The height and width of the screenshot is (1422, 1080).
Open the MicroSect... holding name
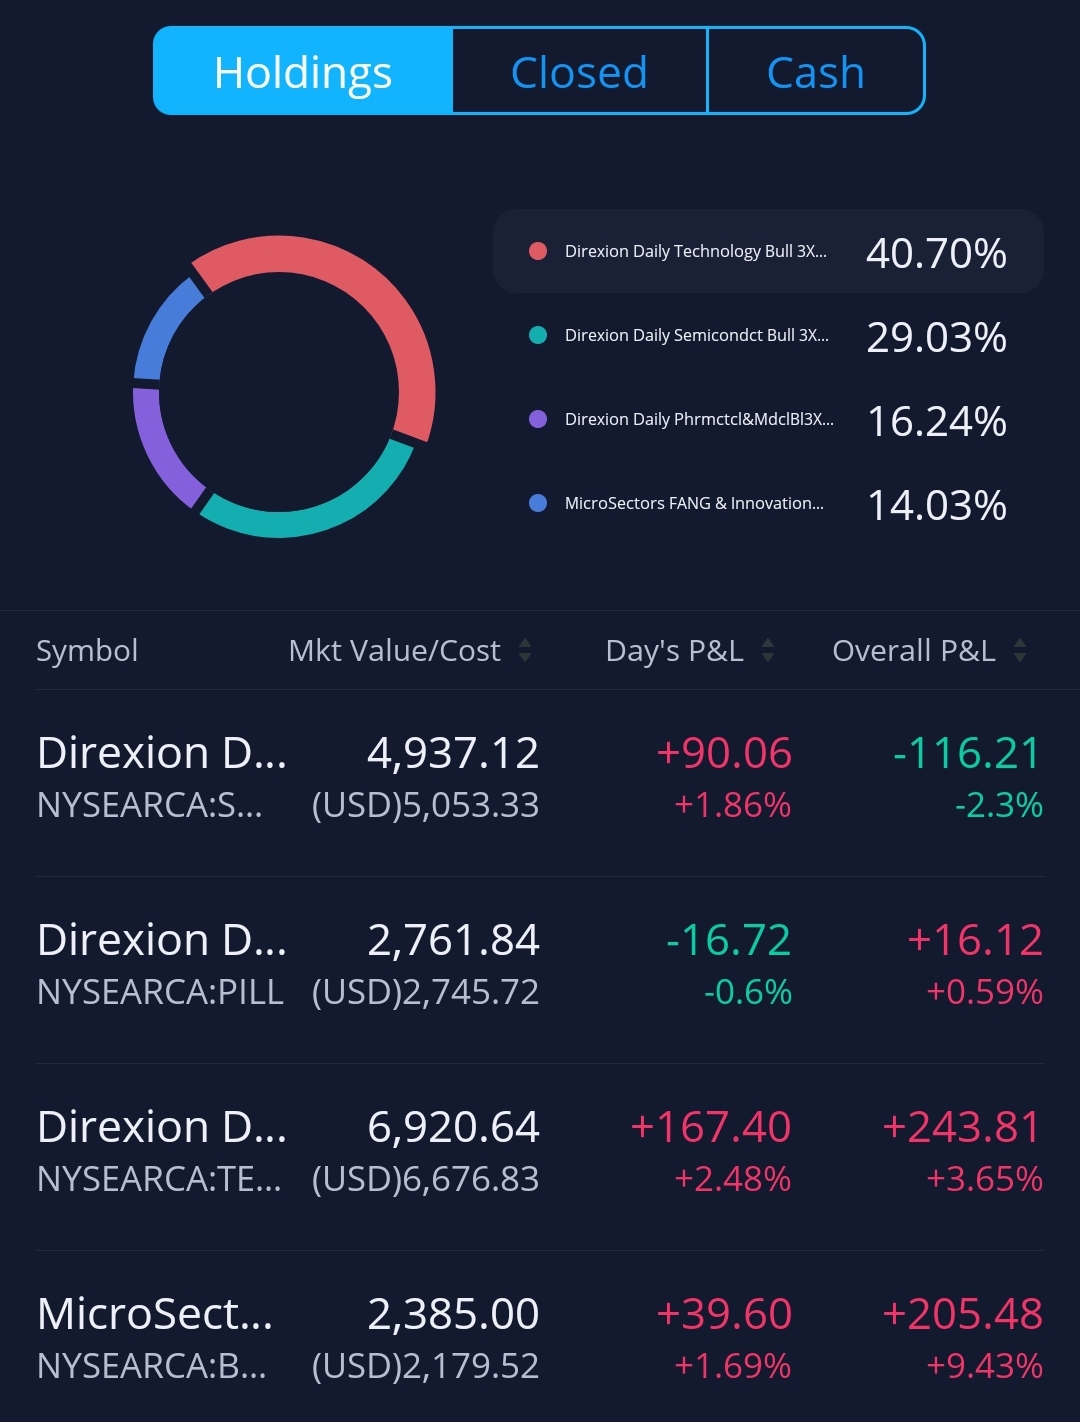(x=155, y=1314)
